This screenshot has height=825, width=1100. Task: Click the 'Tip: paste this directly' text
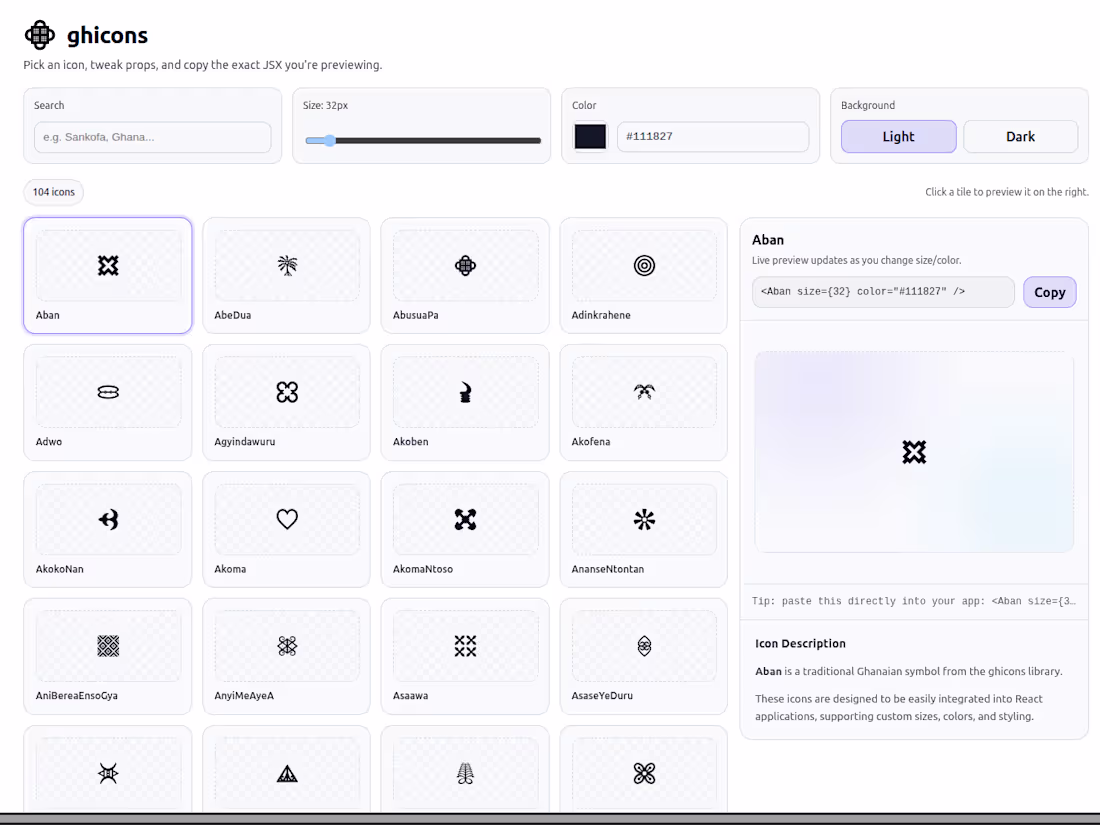coord(913,601)
